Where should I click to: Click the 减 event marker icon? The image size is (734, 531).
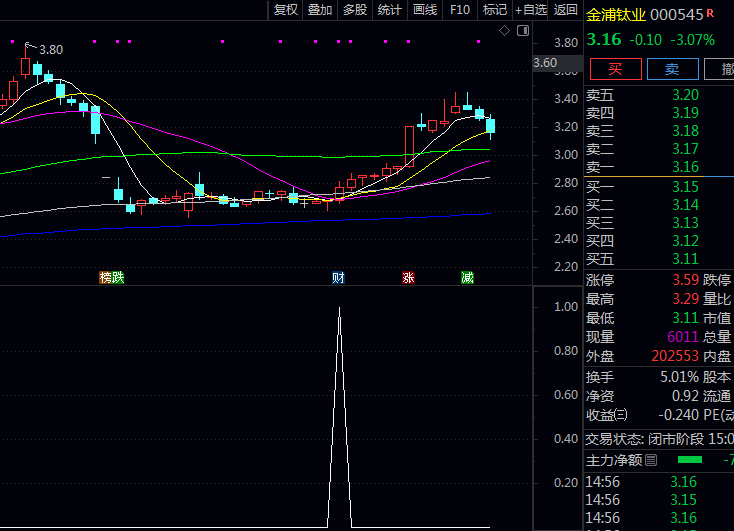467,277
